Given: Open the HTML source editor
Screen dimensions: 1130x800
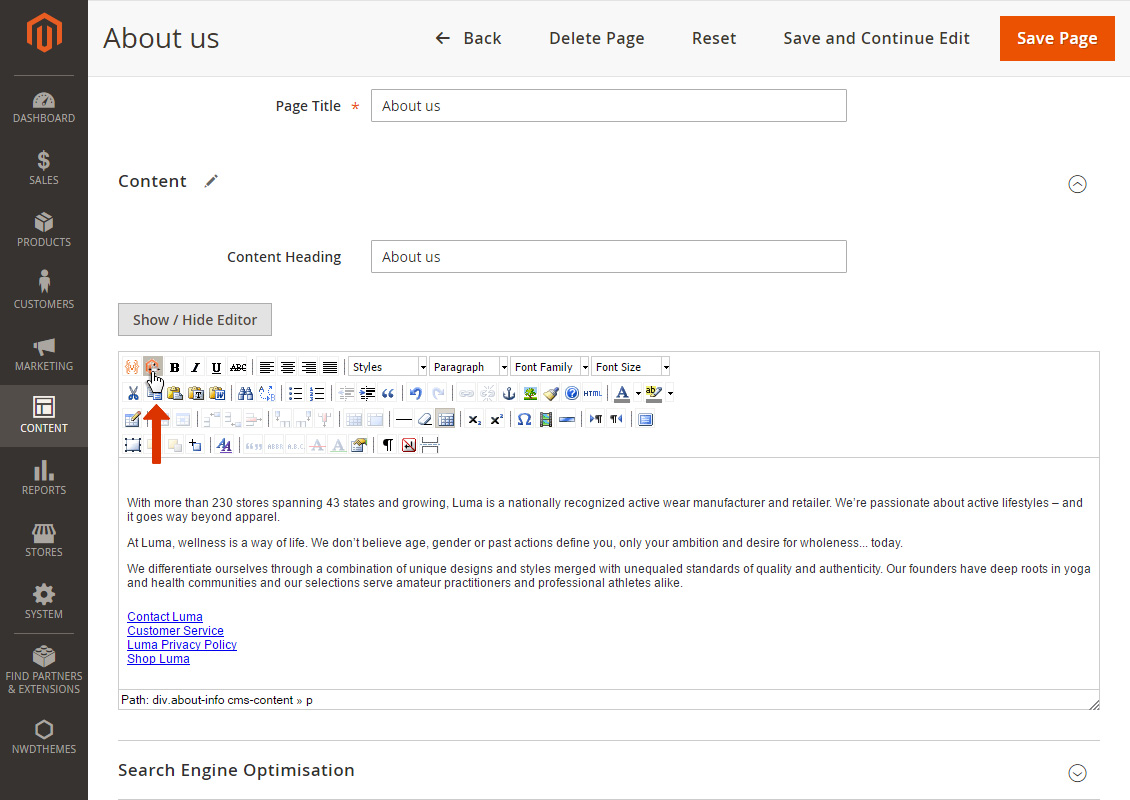Looking at the screenshot, I should [x=592, y=393].
